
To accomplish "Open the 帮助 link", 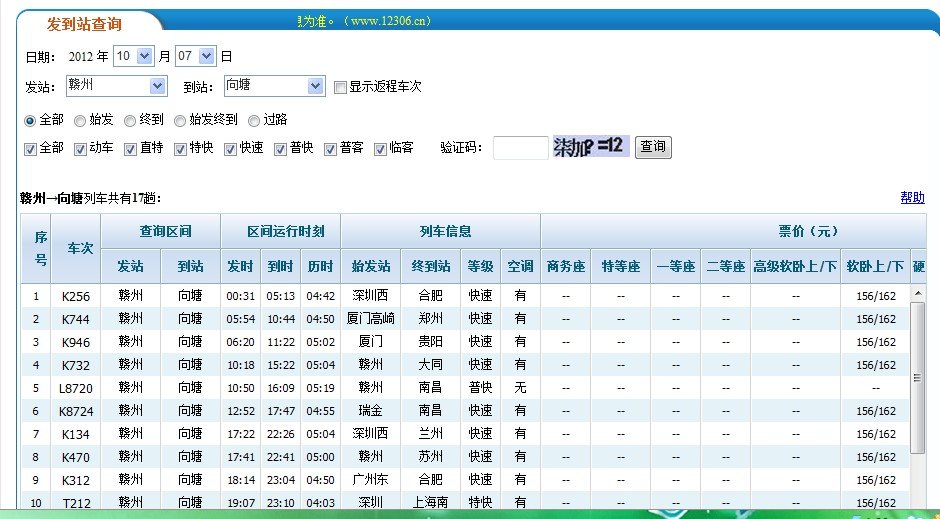I will coord(912,197).
